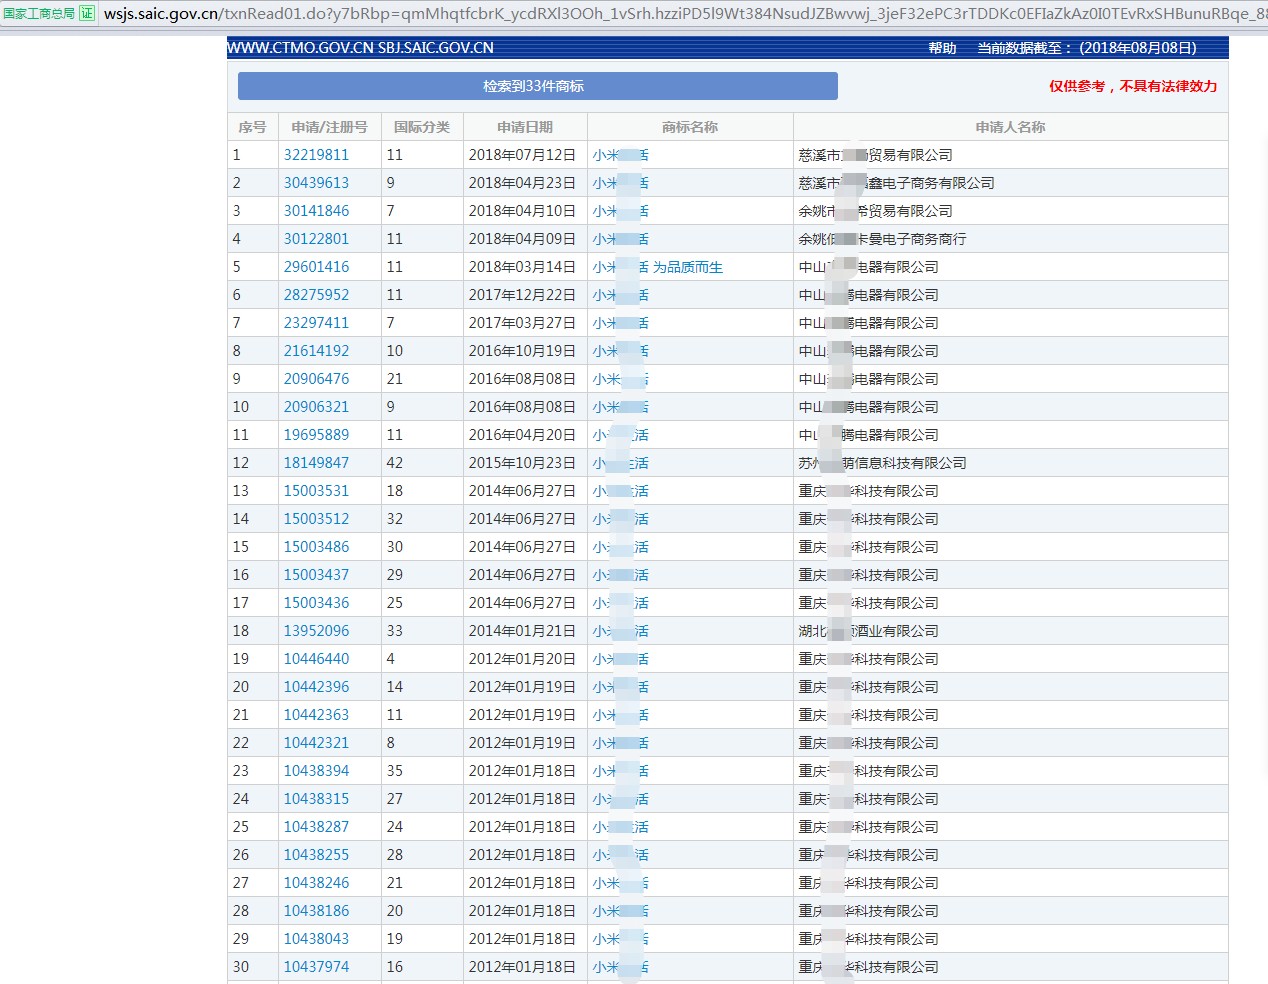Click the 商标名称 column header
Image resolution: width=1268 pixels, height=984 pixels.
point(689,127)
